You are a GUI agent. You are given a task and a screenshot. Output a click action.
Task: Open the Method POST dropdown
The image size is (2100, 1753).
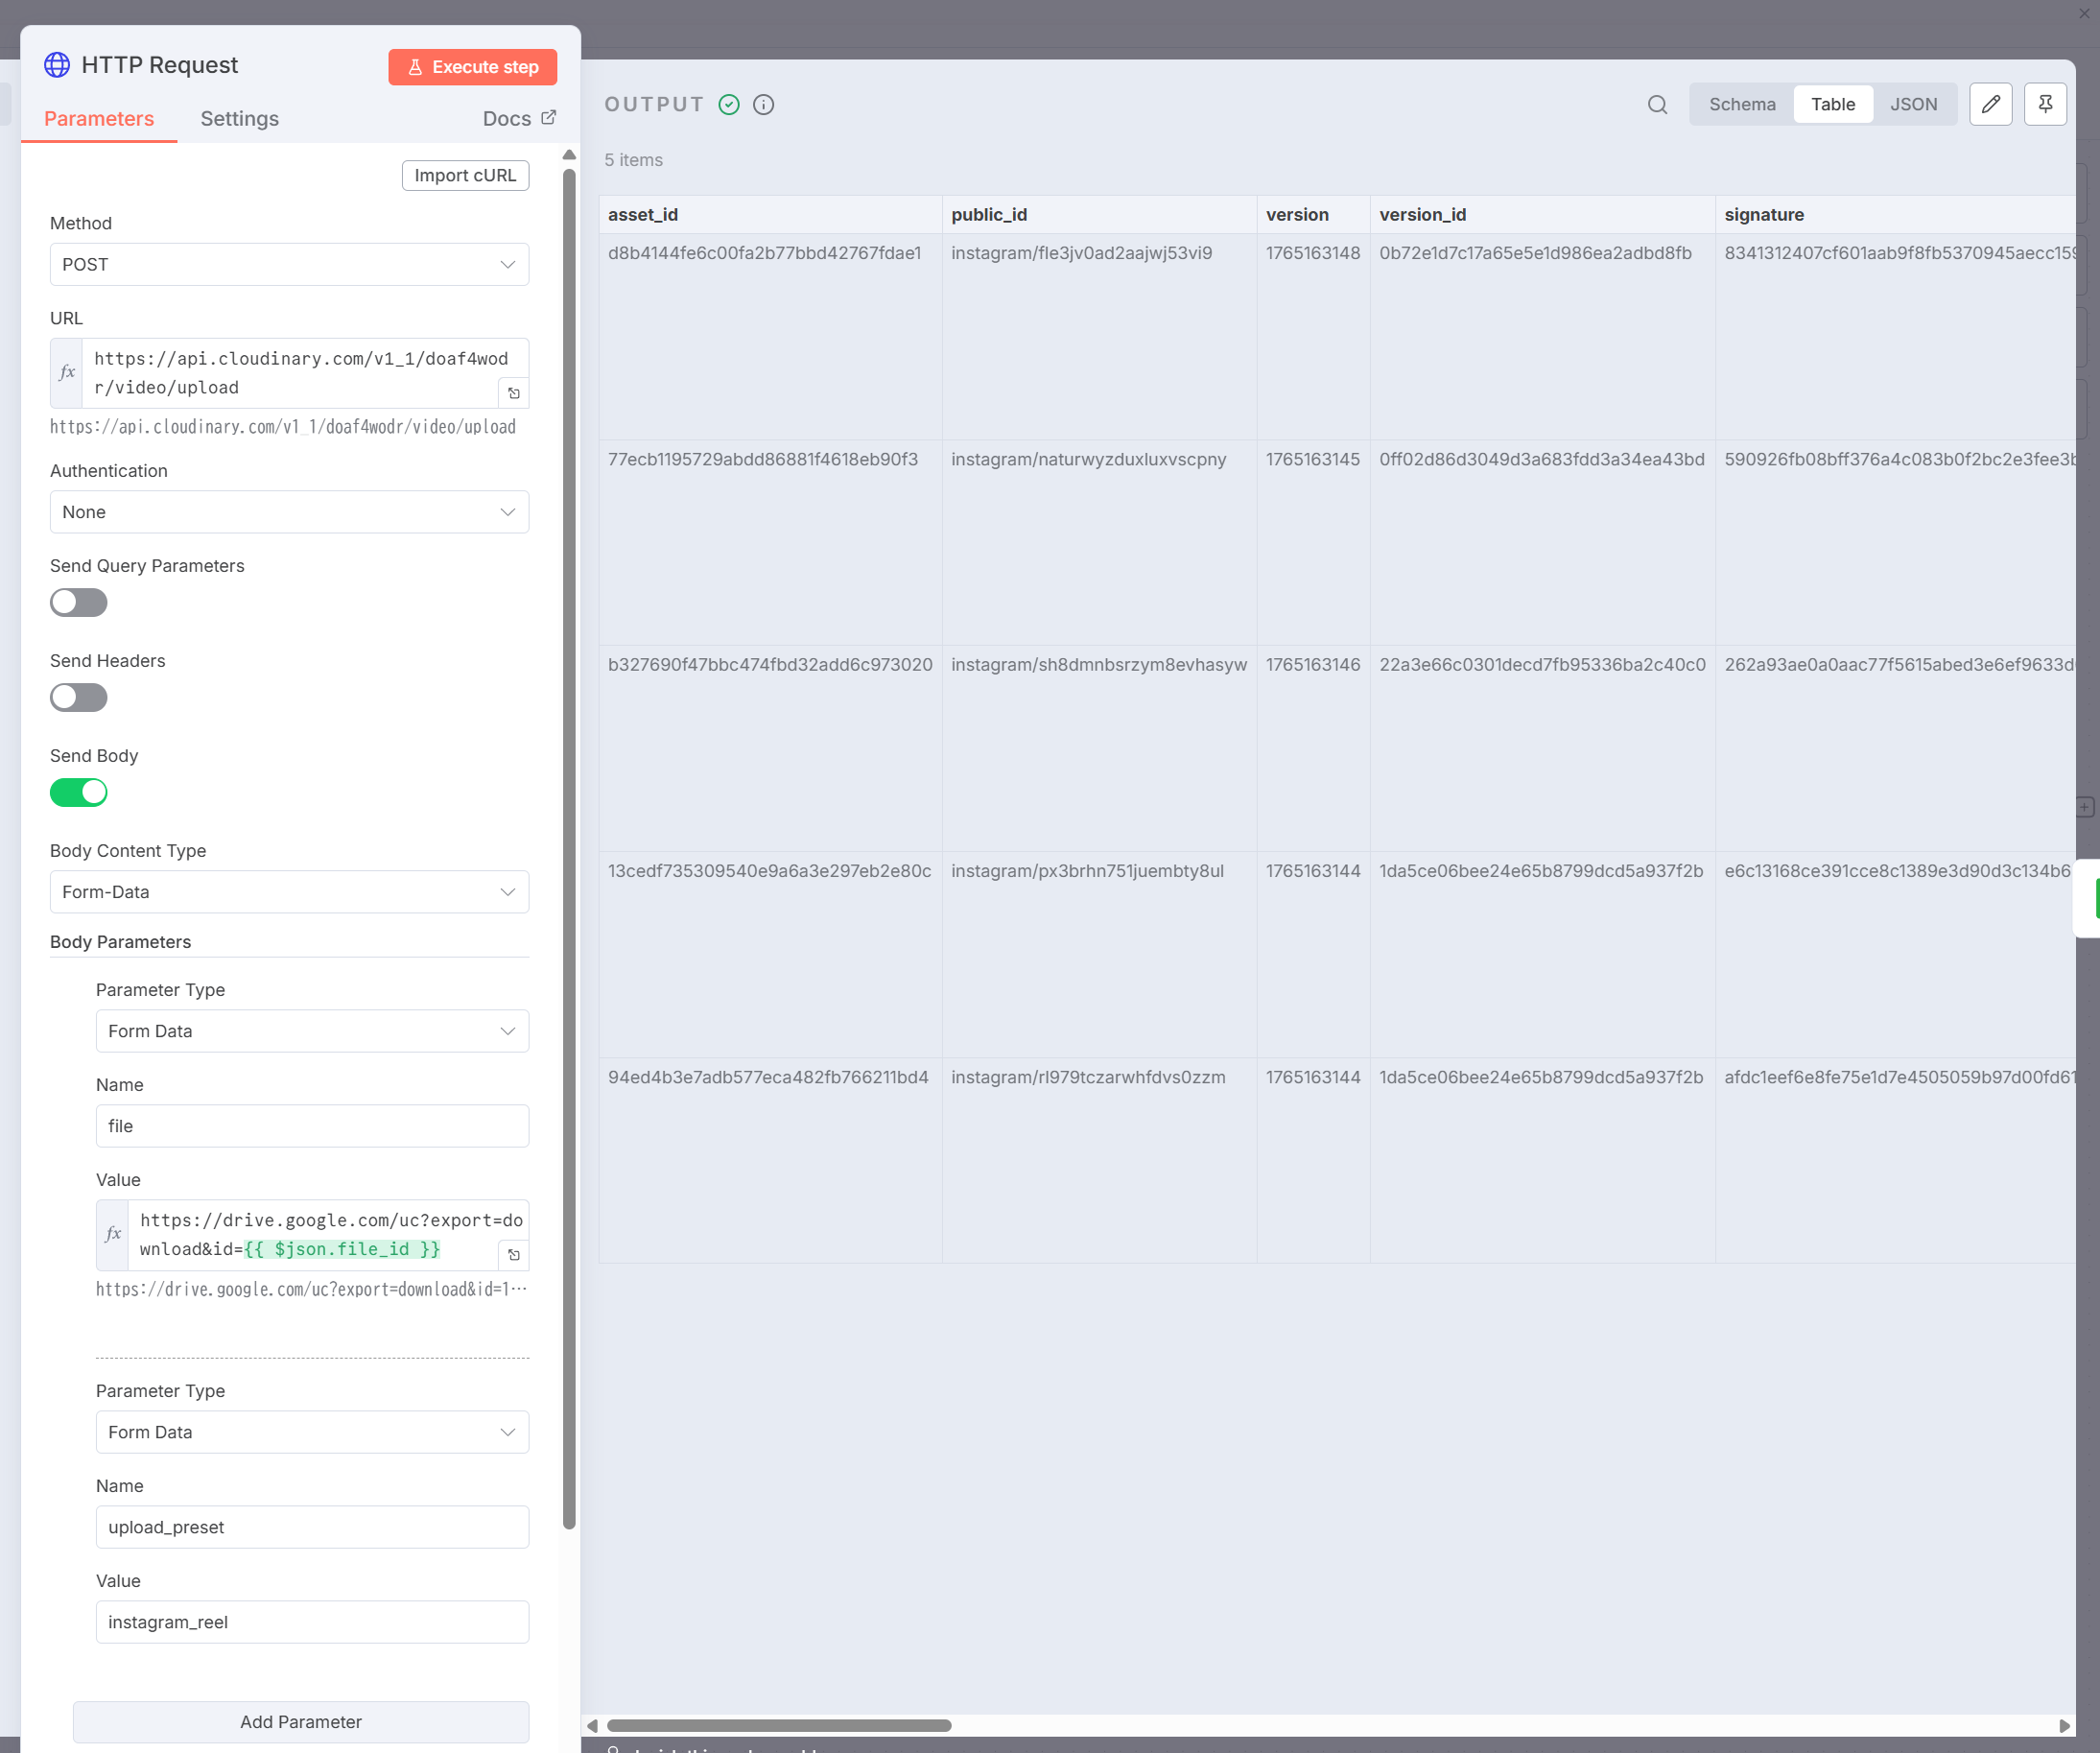pyautogui.click(x=289, y=264)
